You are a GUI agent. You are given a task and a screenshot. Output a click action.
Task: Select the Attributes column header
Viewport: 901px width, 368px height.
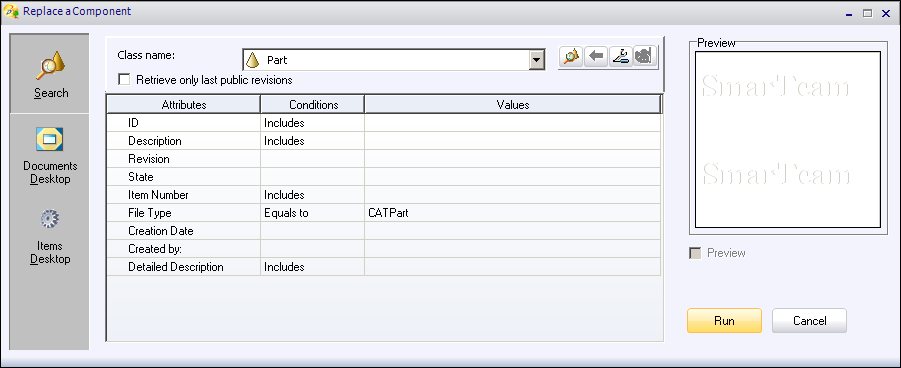184,105
